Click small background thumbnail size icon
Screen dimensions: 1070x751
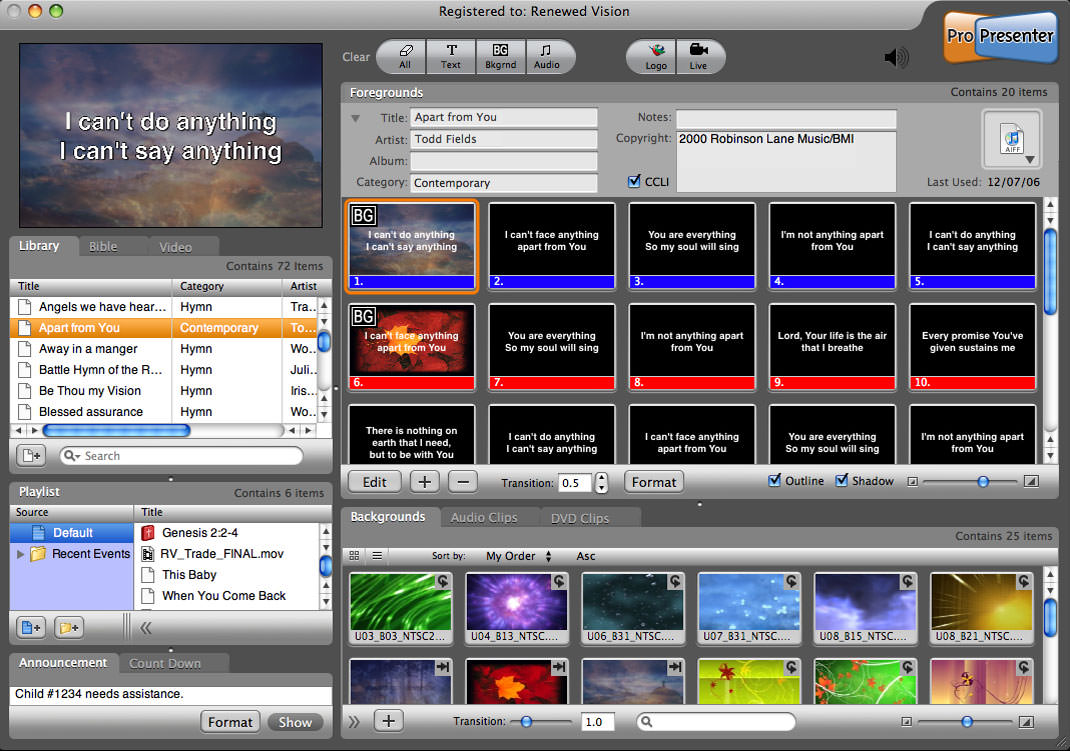[x=906, y=722]
